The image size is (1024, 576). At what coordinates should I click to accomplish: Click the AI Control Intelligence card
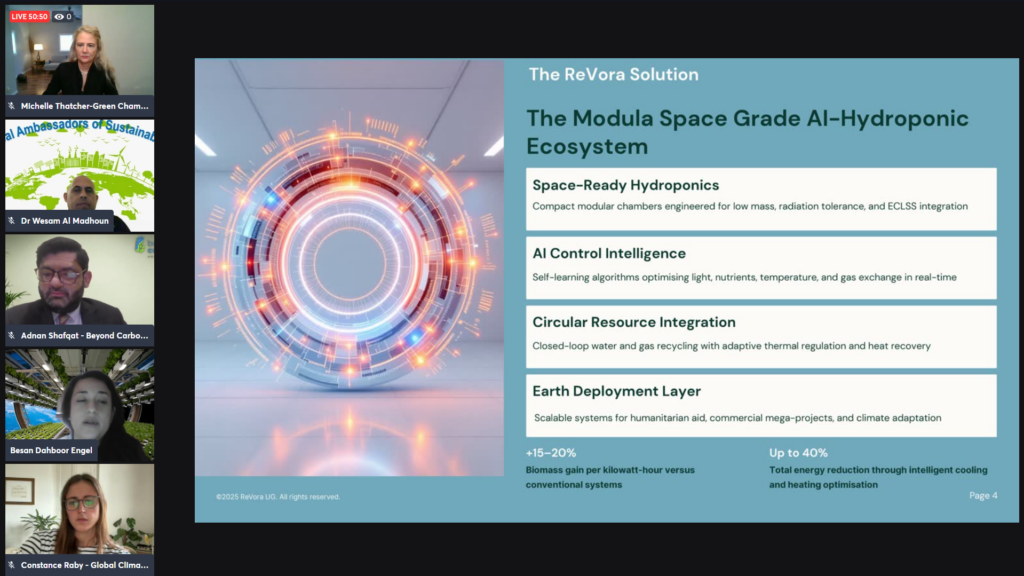click(x=761, y=267)
